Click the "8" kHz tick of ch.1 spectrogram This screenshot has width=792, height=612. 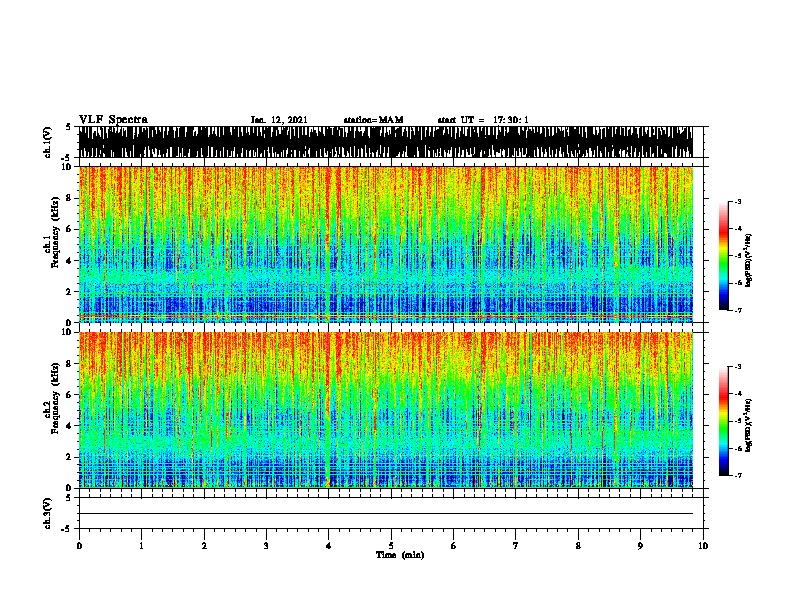click(70, 198)
